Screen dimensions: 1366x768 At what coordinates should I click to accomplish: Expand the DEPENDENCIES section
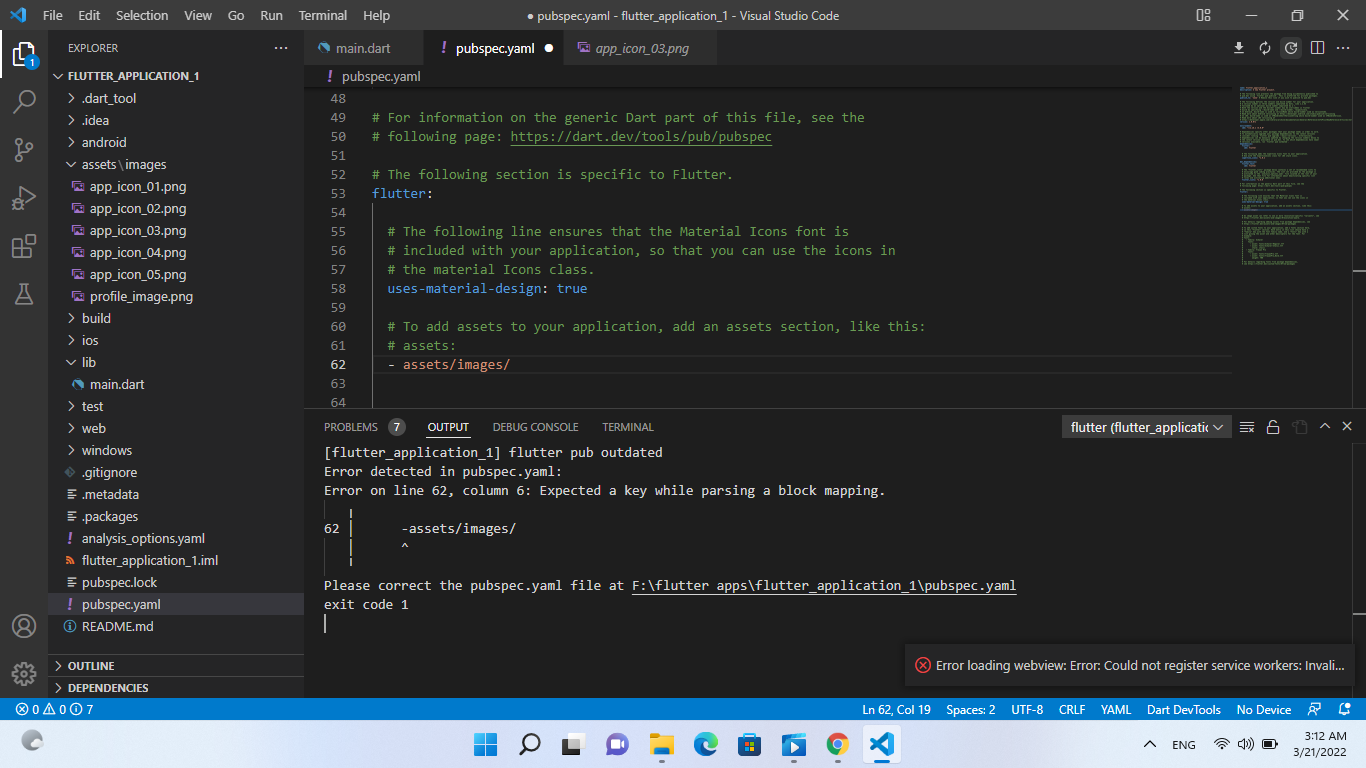coord(176,688)
